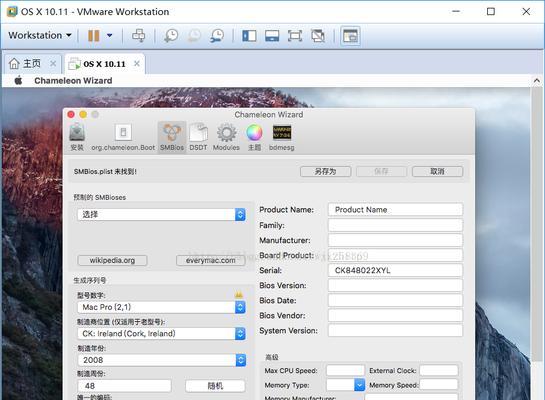Click the send Ctrl+Alt+Del toolbar icon
This screenshot has height=400, width=545.
[138, 35]
